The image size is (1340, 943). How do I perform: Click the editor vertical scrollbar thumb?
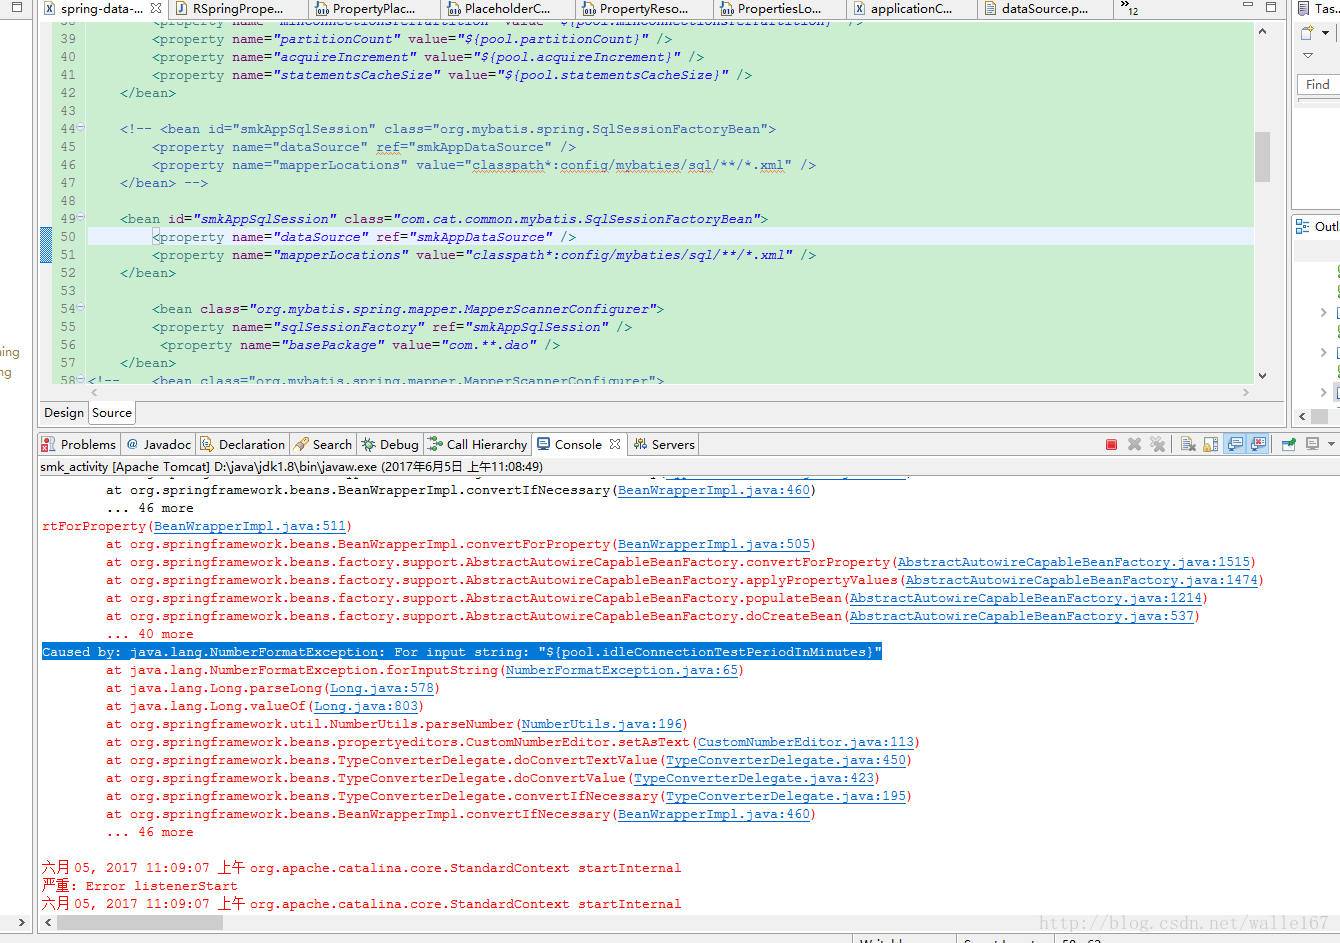[x=1262, y=157]
